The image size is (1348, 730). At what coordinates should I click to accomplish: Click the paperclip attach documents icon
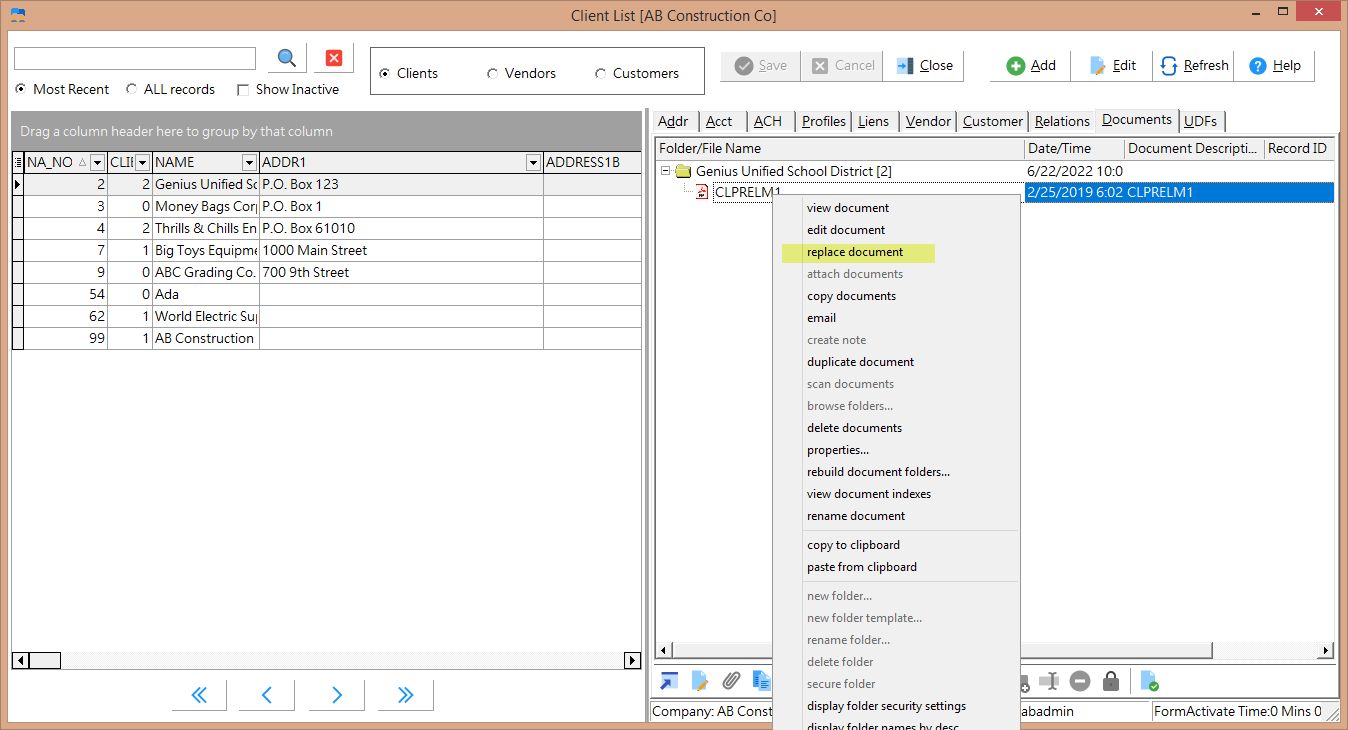pos(731,682)
